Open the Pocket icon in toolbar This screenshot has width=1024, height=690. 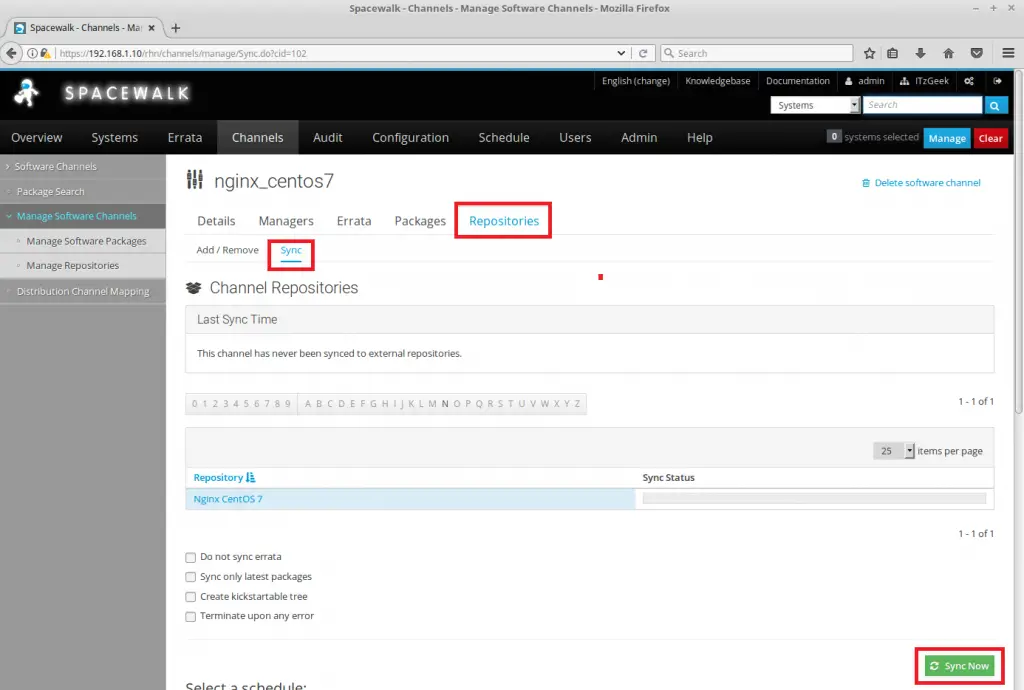pyautogui.click(x=976, y=53)
